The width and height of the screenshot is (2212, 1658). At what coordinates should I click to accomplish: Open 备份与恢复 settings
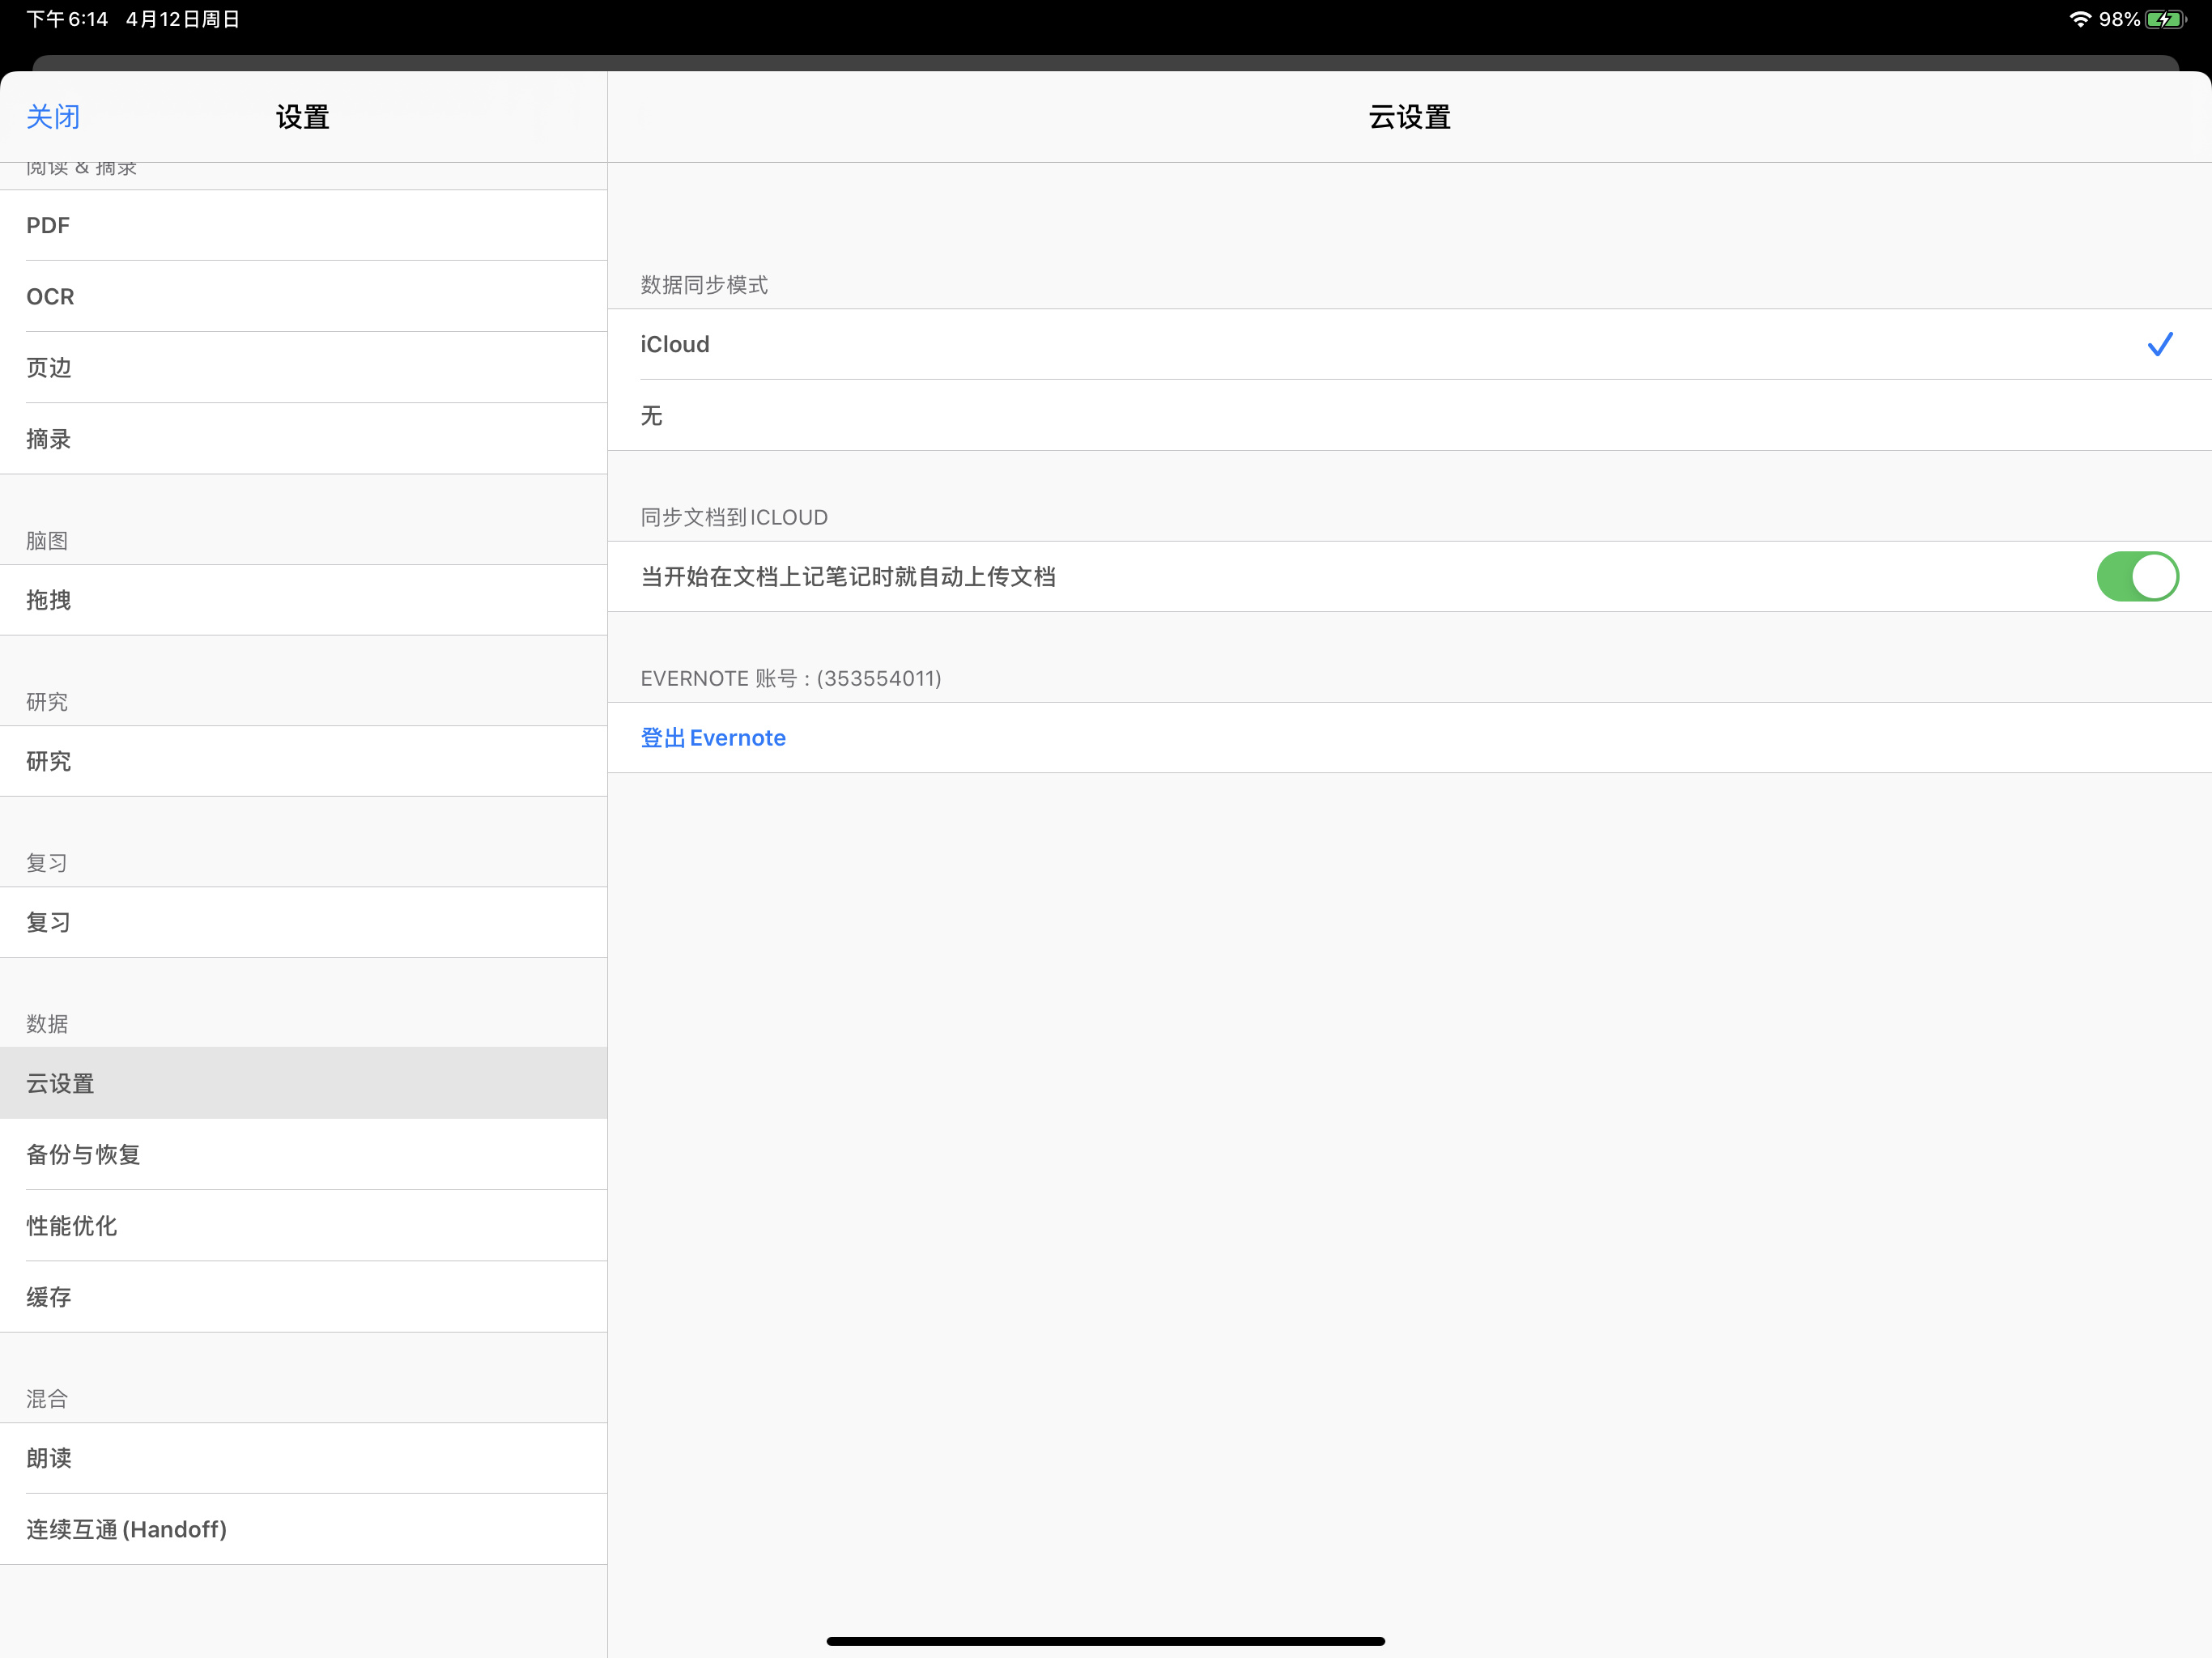click(303, 1154)
